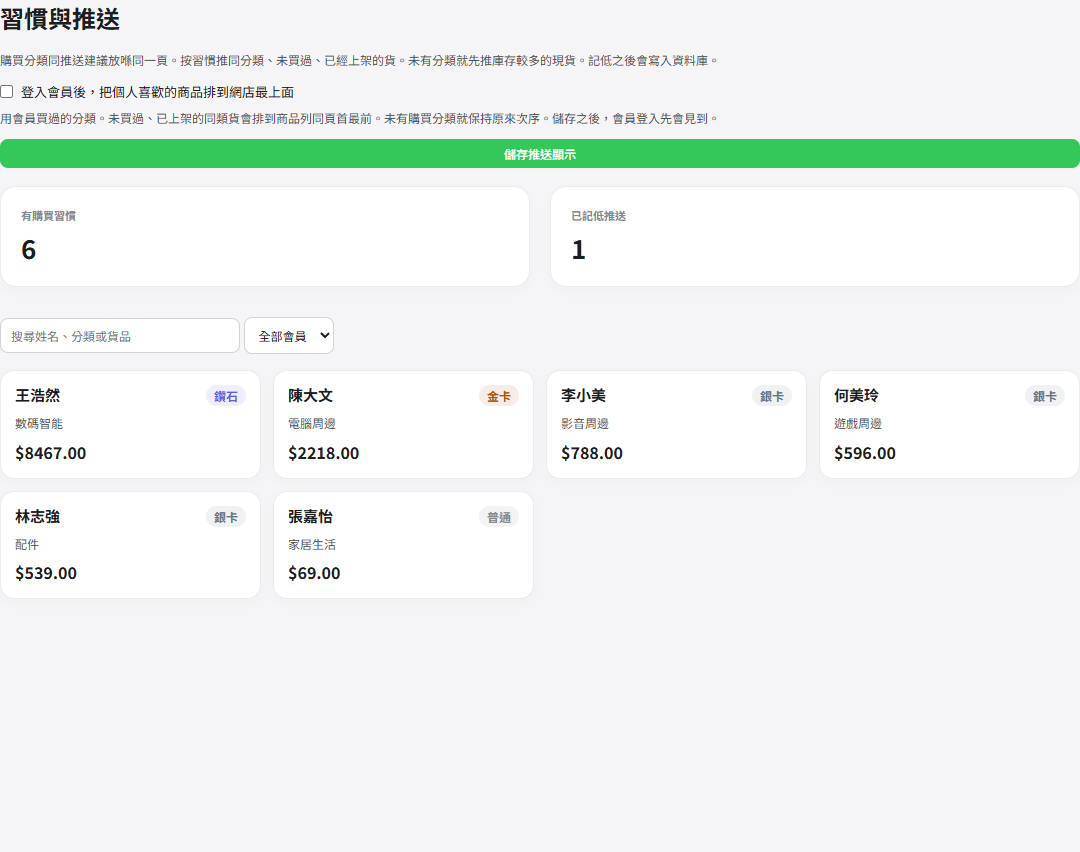Viewport: 1080px width, 852px height.
Task: Click the $69.00 amount
Action: tap(314, 573)
